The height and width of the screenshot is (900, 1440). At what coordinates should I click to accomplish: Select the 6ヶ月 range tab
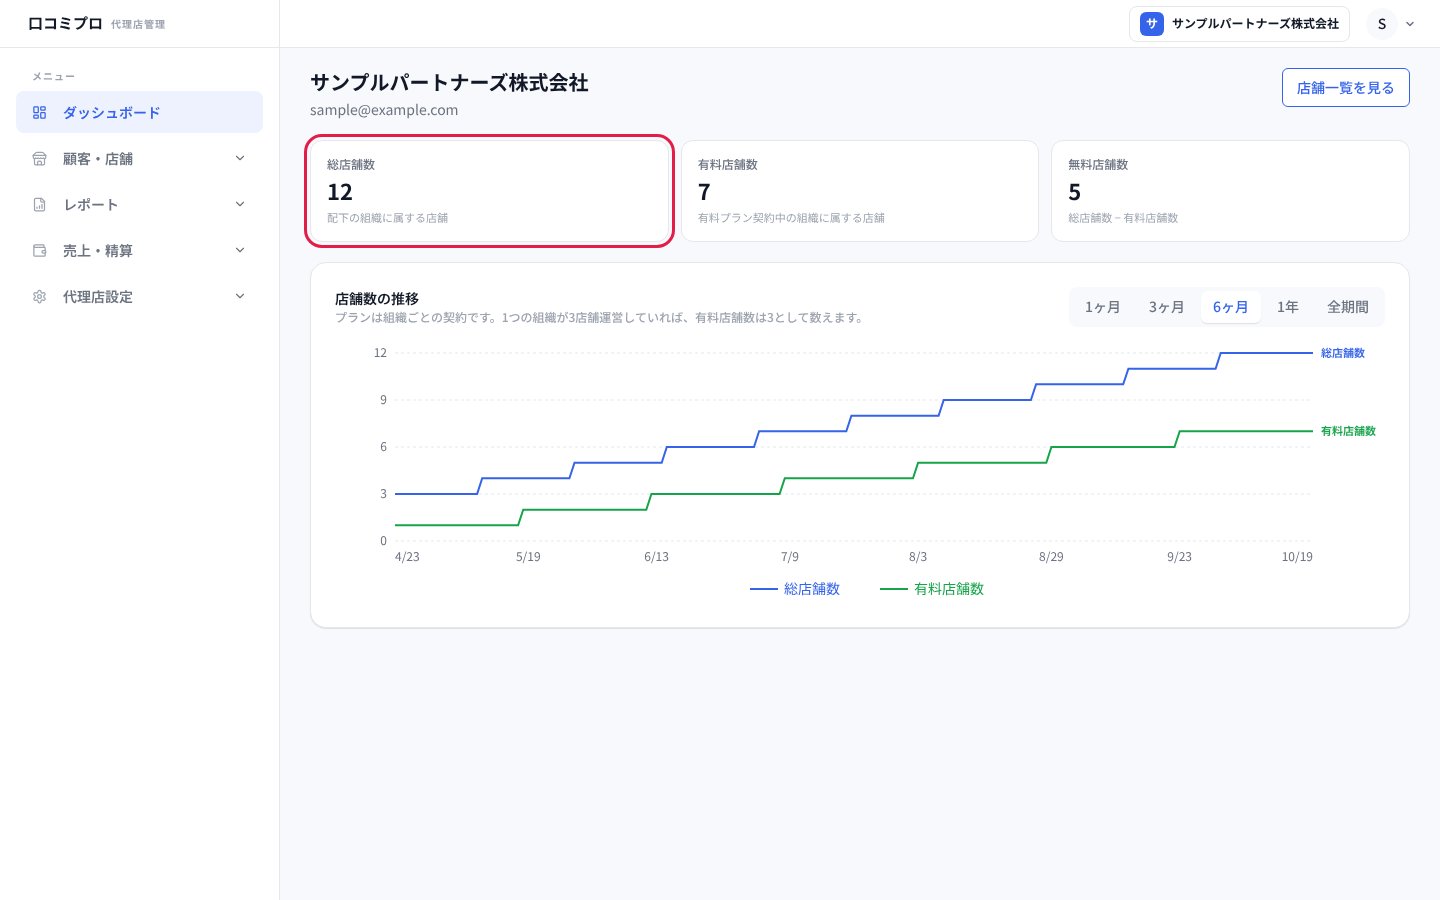click(1230, 307)
